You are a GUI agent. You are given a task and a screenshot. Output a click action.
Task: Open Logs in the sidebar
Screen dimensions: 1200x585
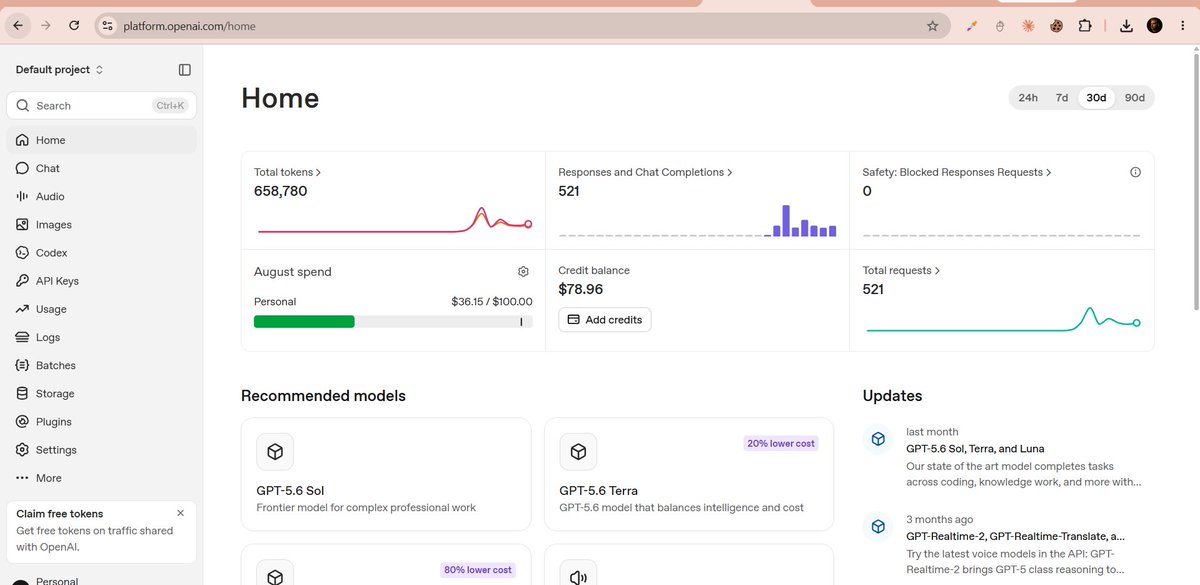tap(102, 337)
